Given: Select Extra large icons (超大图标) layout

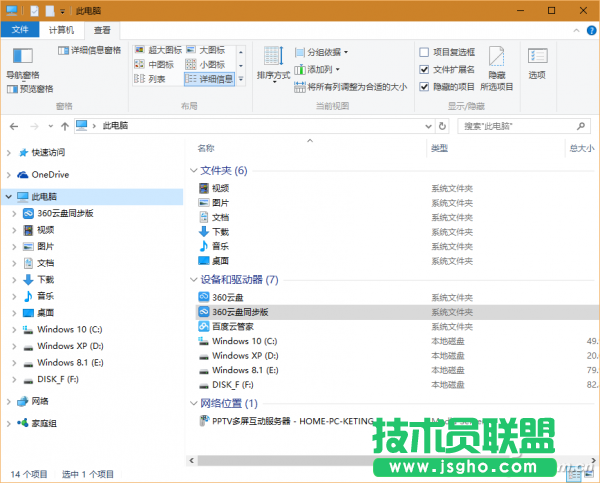Looking at the screenshot, I should pos(158,50).
